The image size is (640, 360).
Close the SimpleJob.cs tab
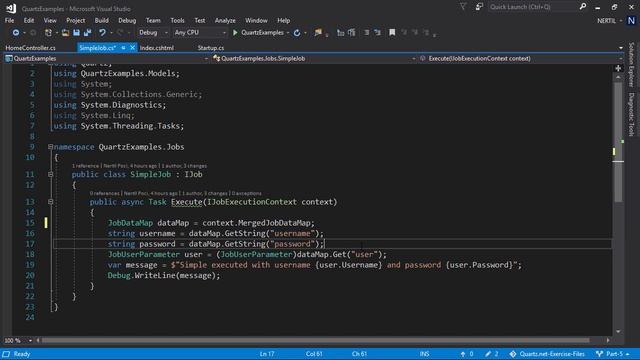132,48
